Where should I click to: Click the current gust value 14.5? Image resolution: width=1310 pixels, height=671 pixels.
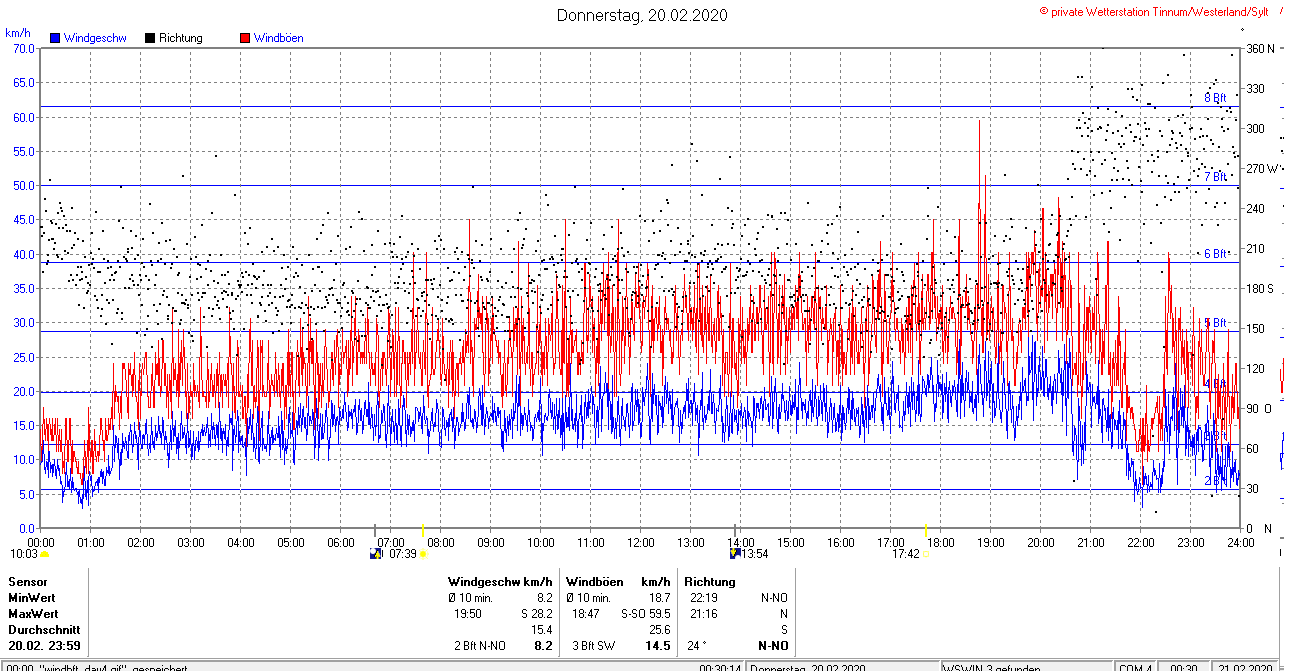click(x=657, y=646)
